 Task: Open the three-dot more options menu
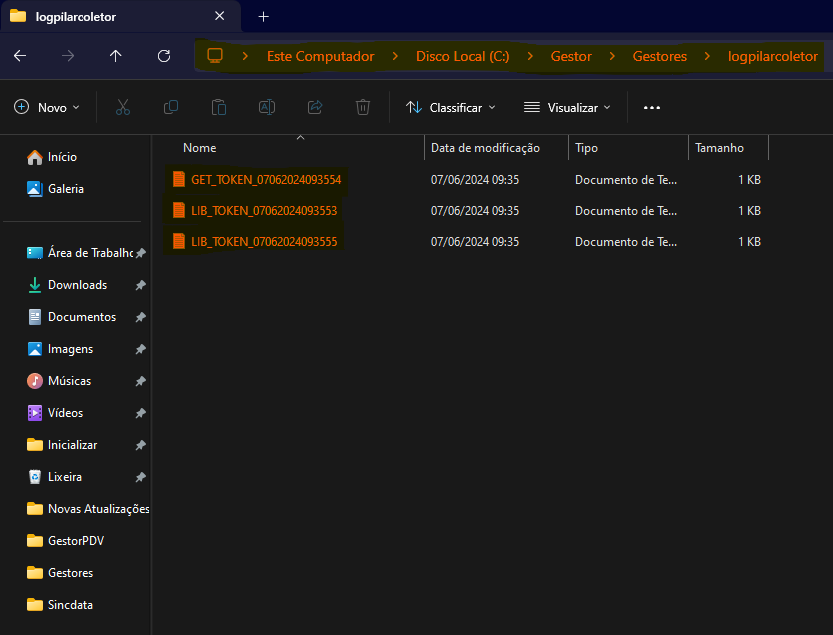tap(652, 107)
